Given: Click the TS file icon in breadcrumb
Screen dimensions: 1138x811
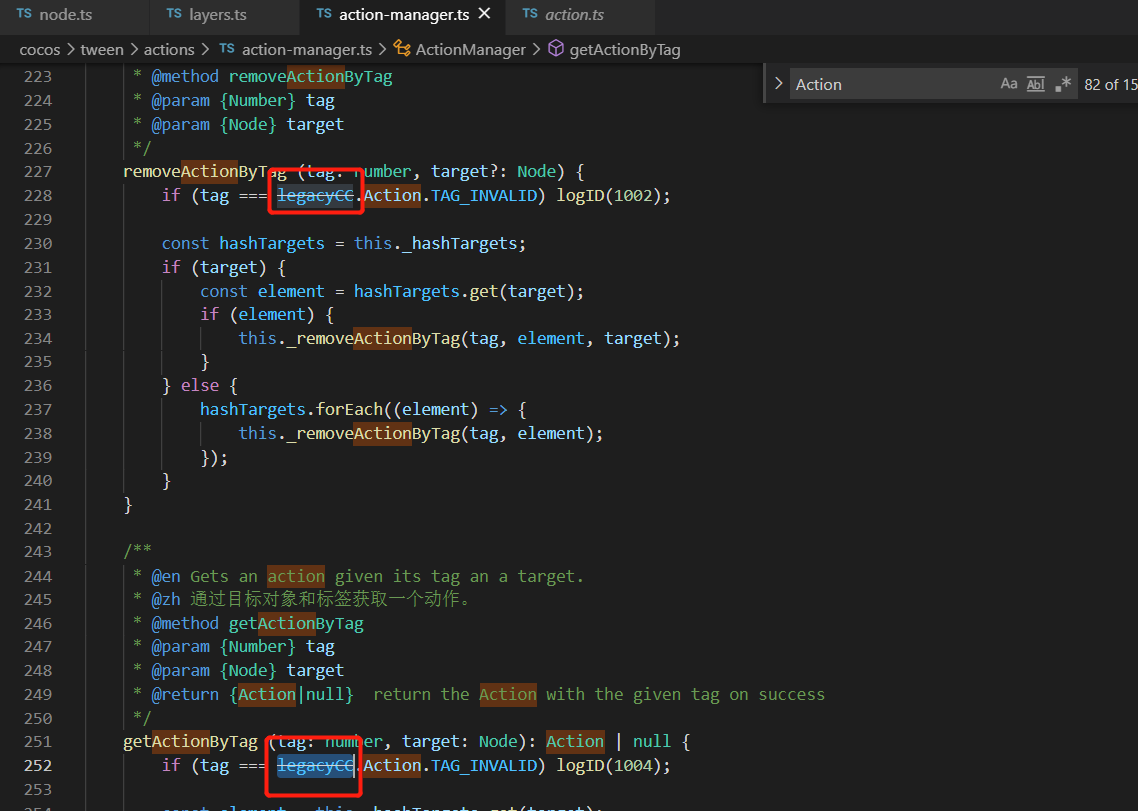Looking at the screenshot, I should 227,49.
